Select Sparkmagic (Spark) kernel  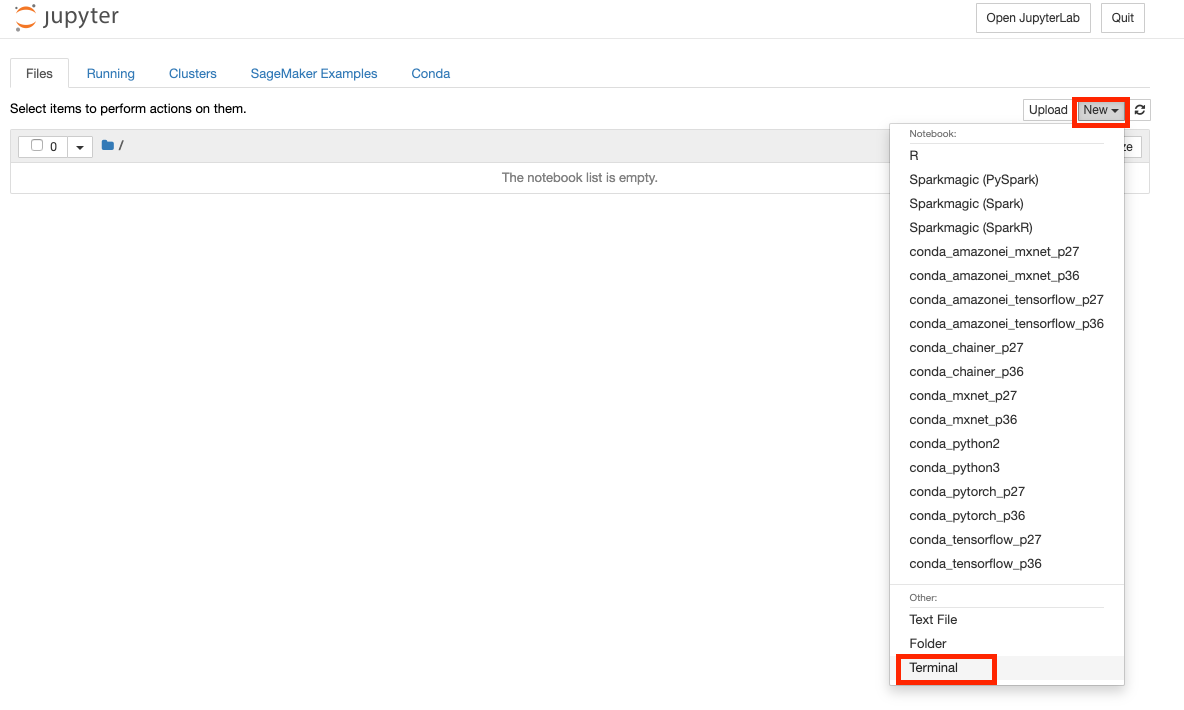pos(1007,204)
